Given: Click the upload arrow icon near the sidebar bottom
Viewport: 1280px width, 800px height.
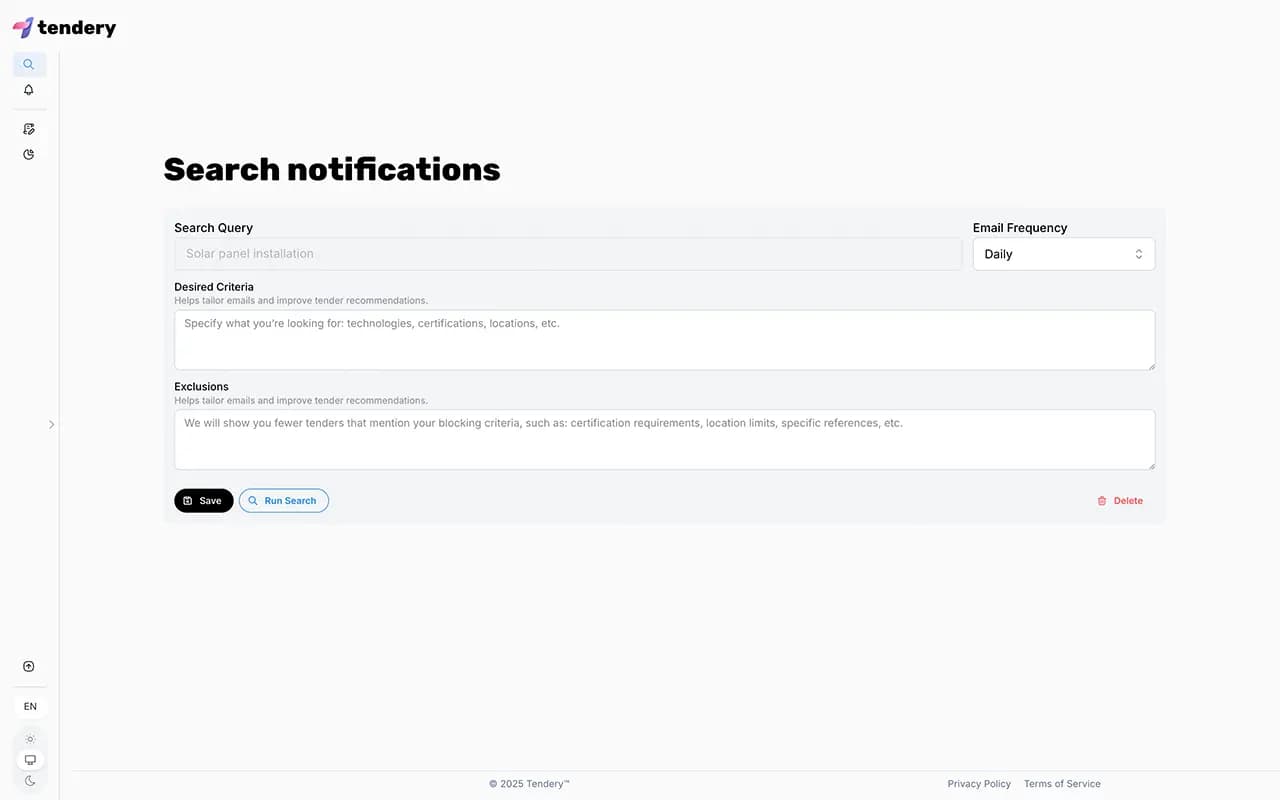Looking at the screenshot, I should 29,666.
